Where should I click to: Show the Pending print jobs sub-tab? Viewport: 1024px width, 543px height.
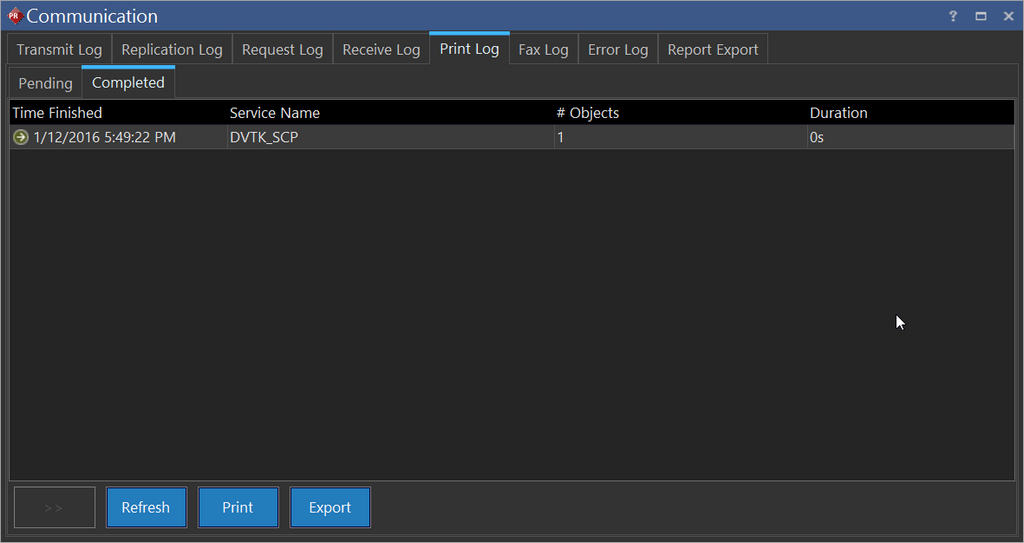point(45,83)
